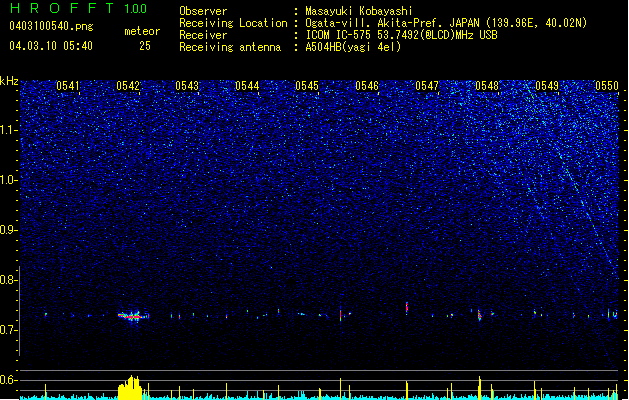Click the 1.1 kHz axis label
The height and width of the screenshot is (400, 629).
pyautogui.click(x=9, y=130)
